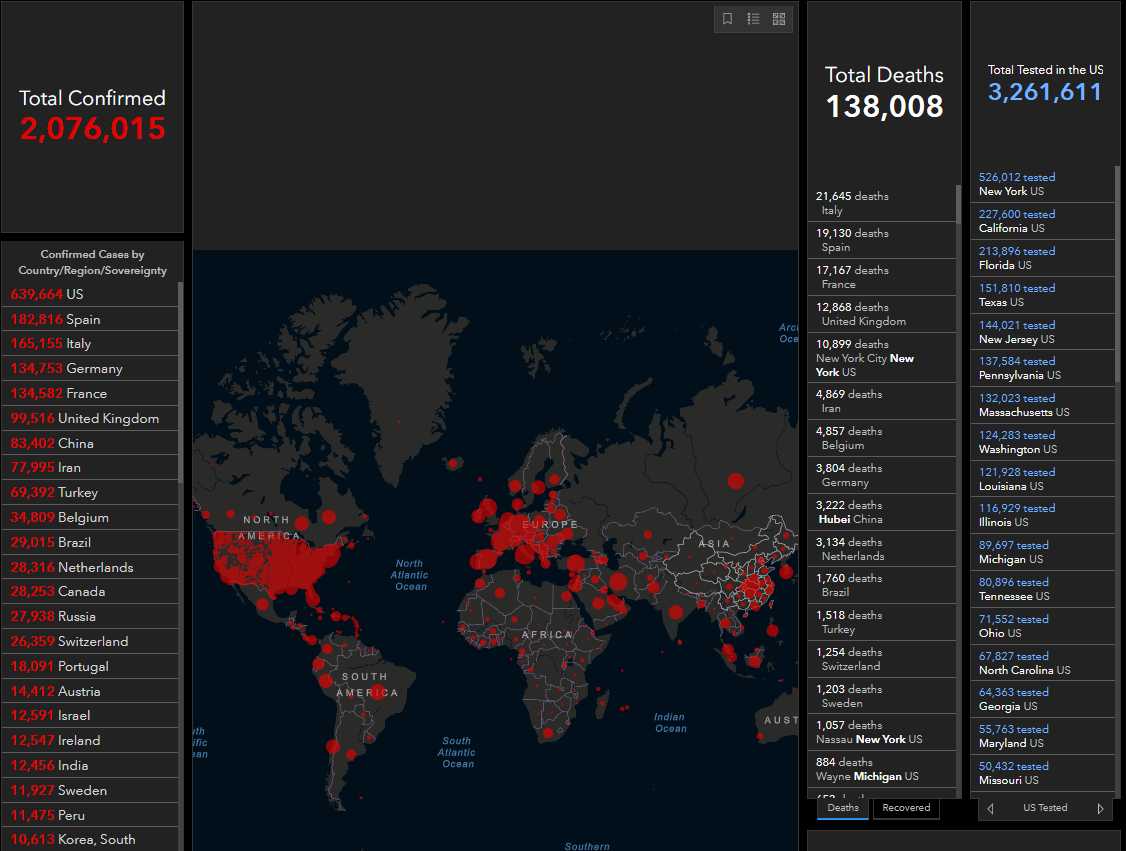This screenshot has width=1126, height=851.
Task: Go to next US Tested panel arrow
Action: (1100, 808)
